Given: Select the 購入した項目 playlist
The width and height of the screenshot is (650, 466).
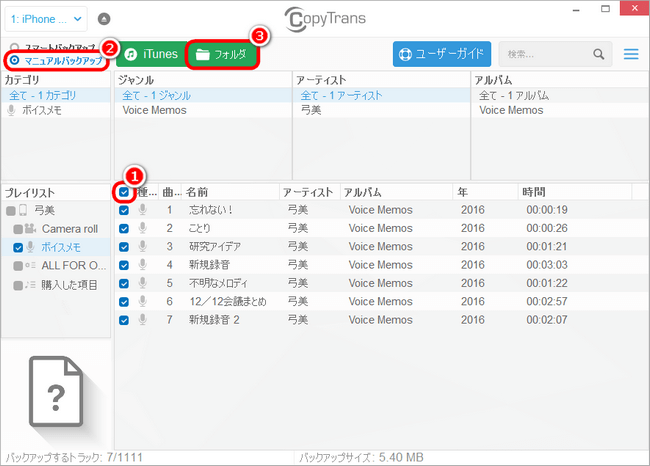Looking at the screenshot, I should pos(69,285).
